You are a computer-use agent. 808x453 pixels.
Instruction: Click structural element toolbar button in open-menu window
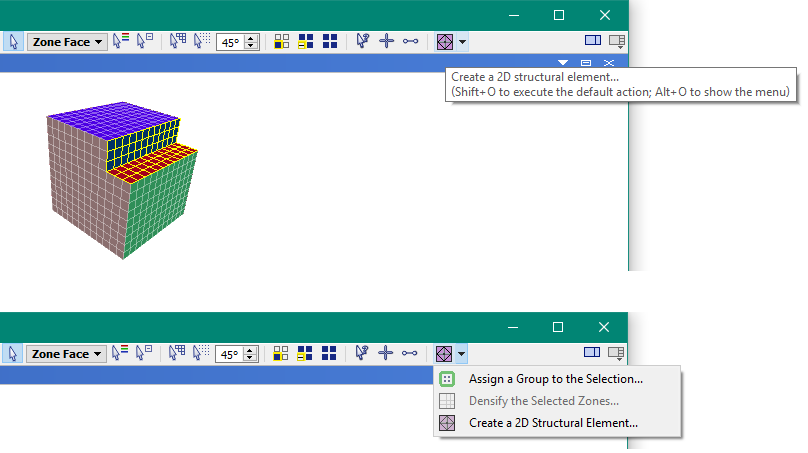click(x=444, y=354)
